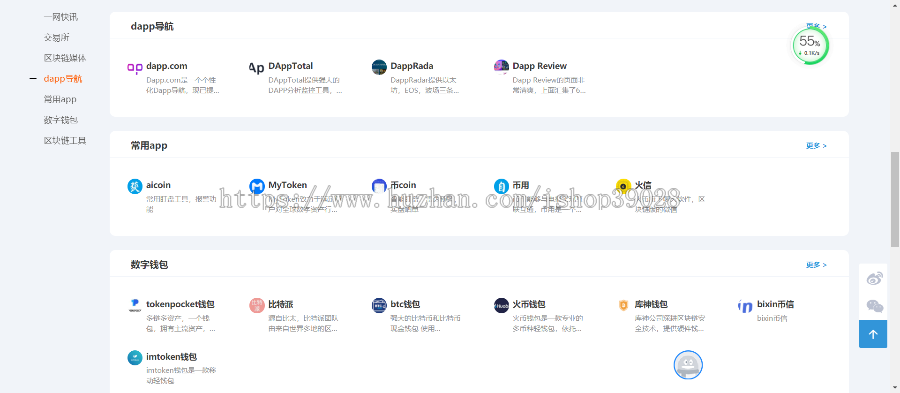The width and height of the screenshot is (900, 393).
Task: Click the imtoken钱包 logo icon
Action: pos(134,358)
